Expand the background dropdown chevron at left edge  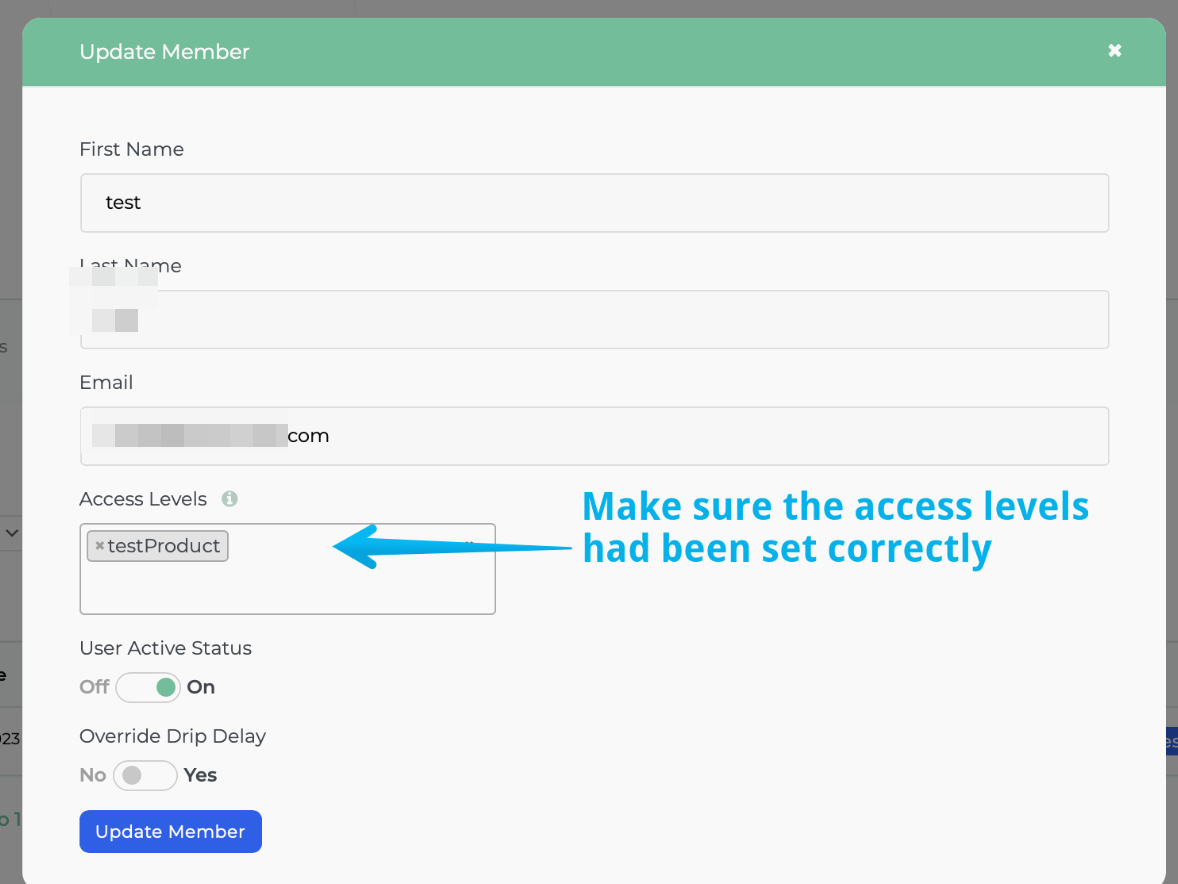(12, 533)
